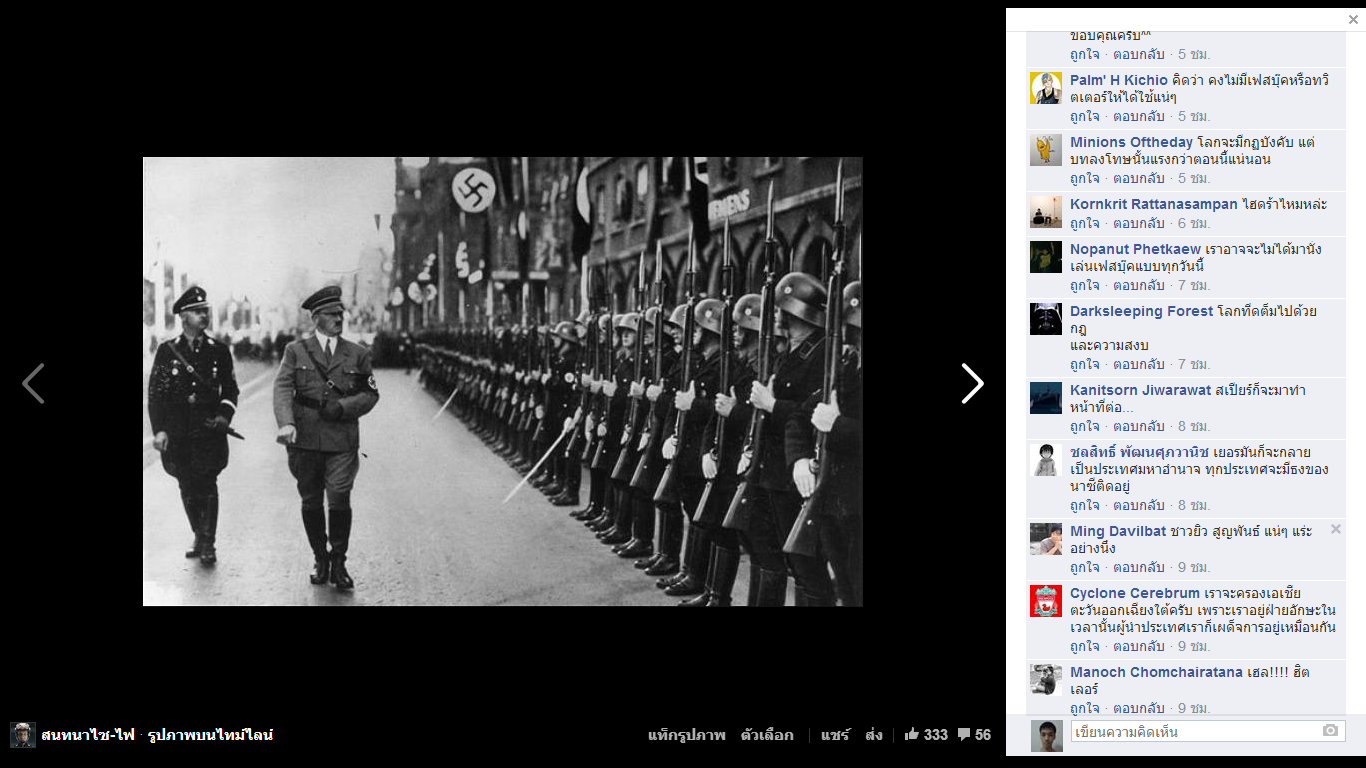
Task: Reply to Kanitsorn Jiwarawat via ตอบกลับ
Action: pyautogui.click(x=1139, y=426)
